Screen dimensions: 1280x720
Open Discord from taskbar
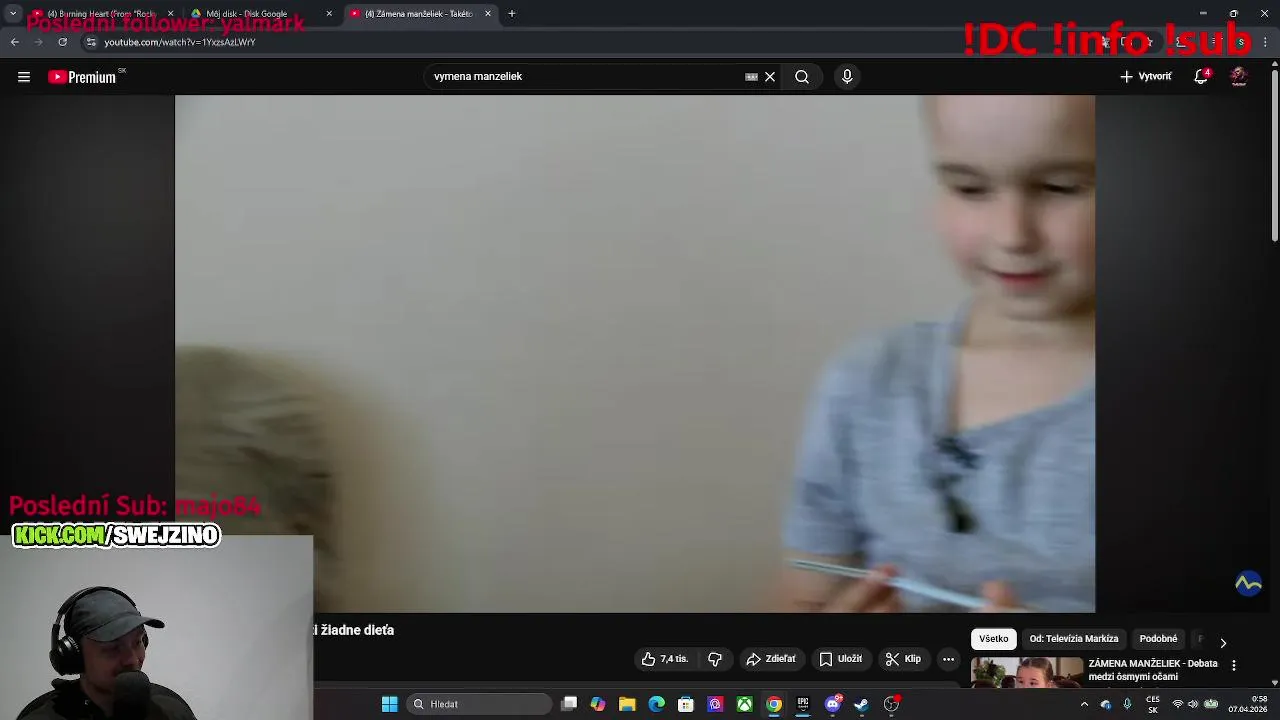833,704
